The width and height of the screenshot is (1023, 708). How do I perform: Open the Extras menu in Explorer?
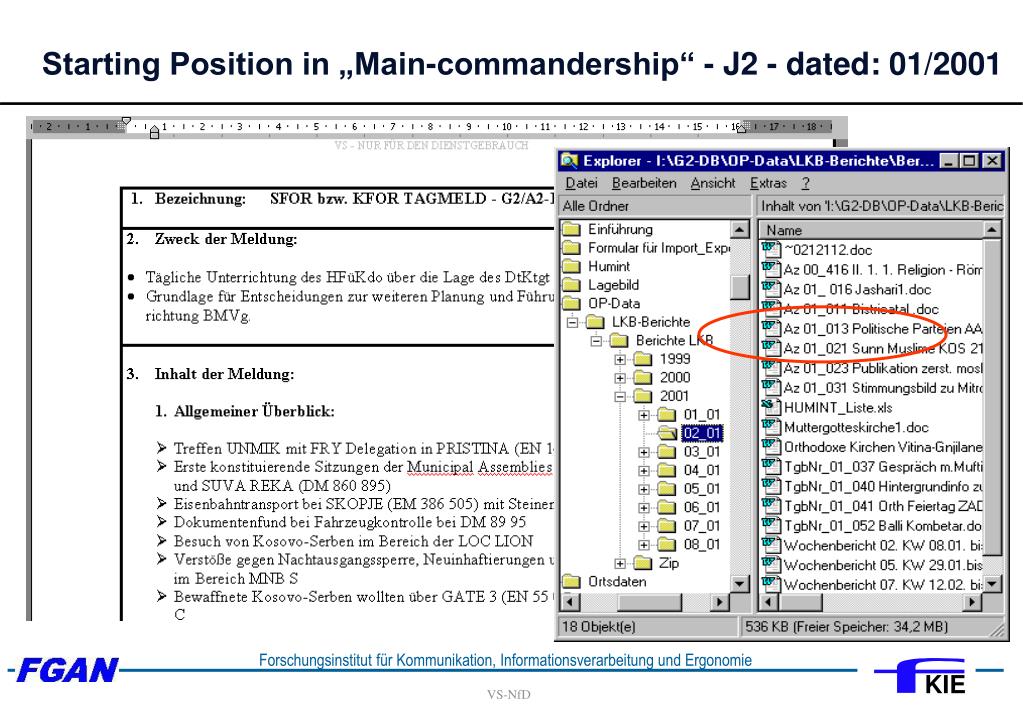[768, 183]
